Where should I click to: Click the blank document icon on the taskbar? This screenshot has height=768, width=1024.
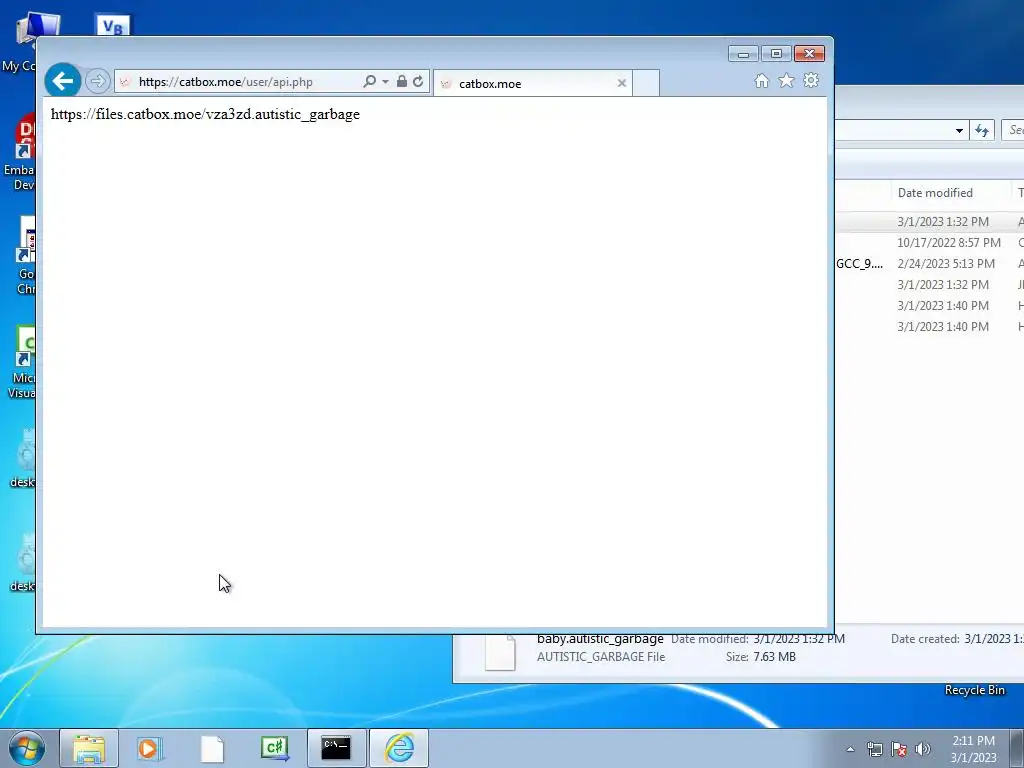(212, 748)
